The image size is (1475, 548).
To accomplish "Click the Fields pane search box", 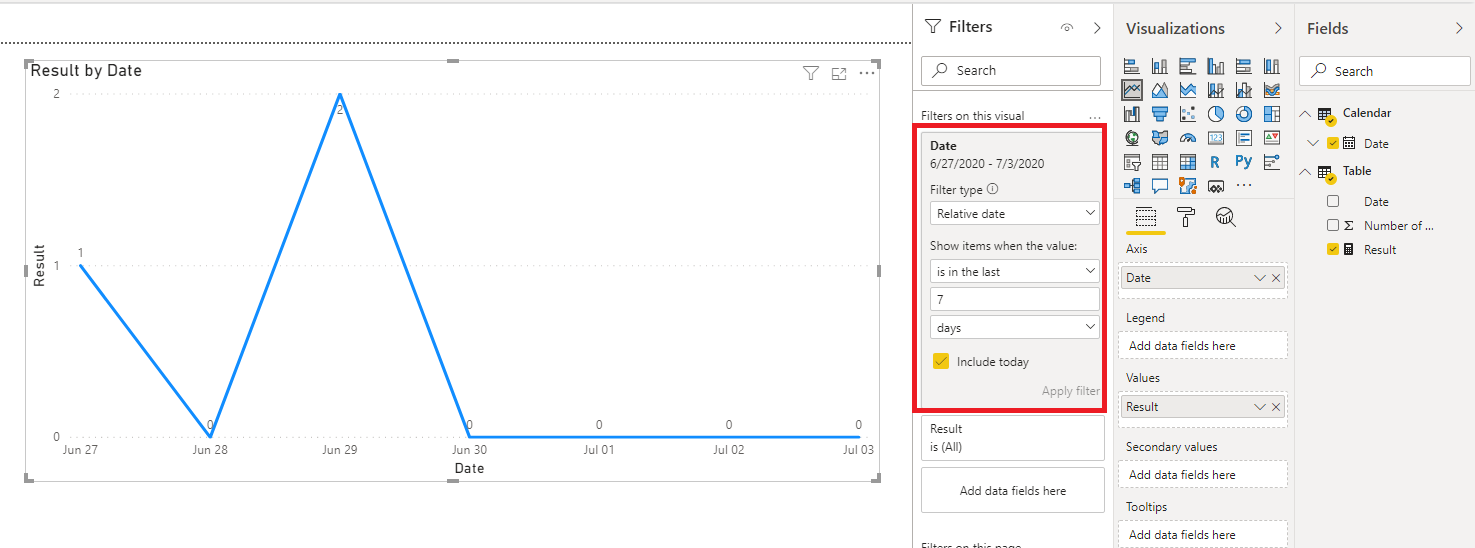I will point(1385,71).
